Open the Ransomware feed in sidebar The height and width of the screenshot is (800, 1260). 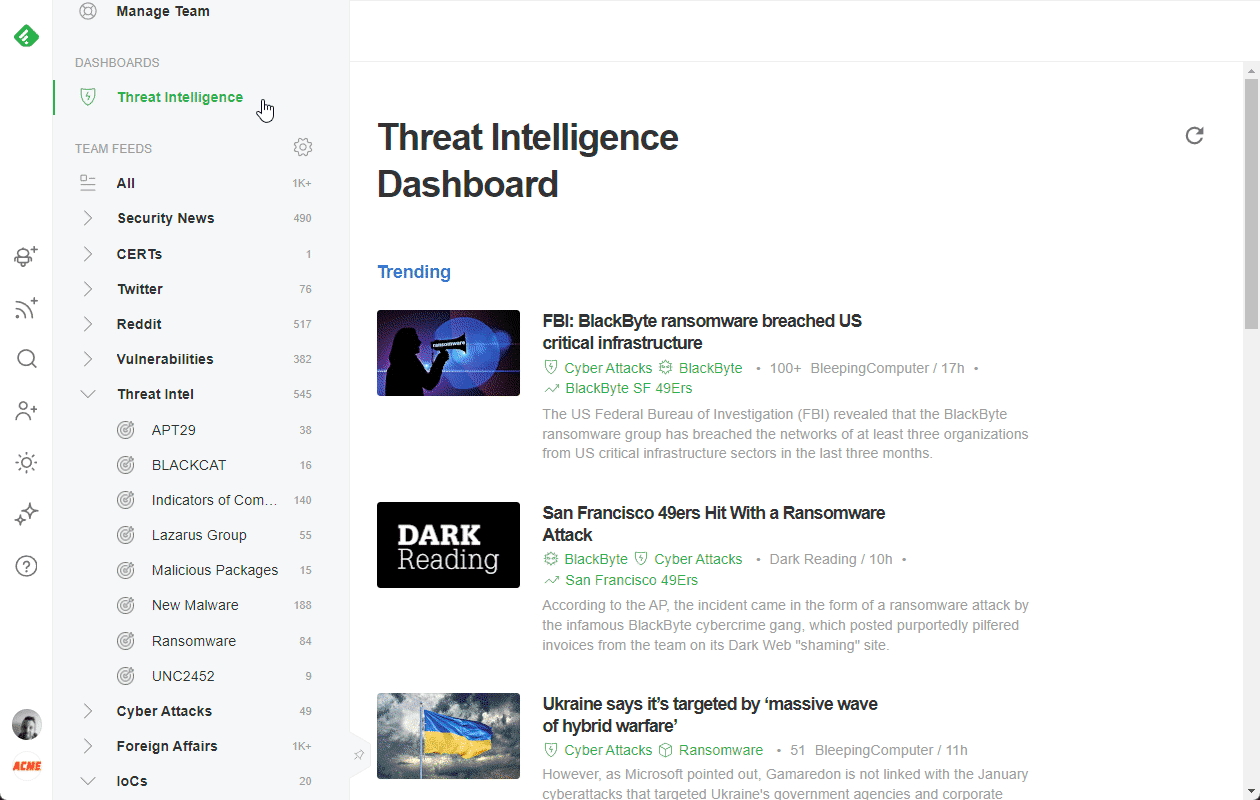tap(194, 641)
